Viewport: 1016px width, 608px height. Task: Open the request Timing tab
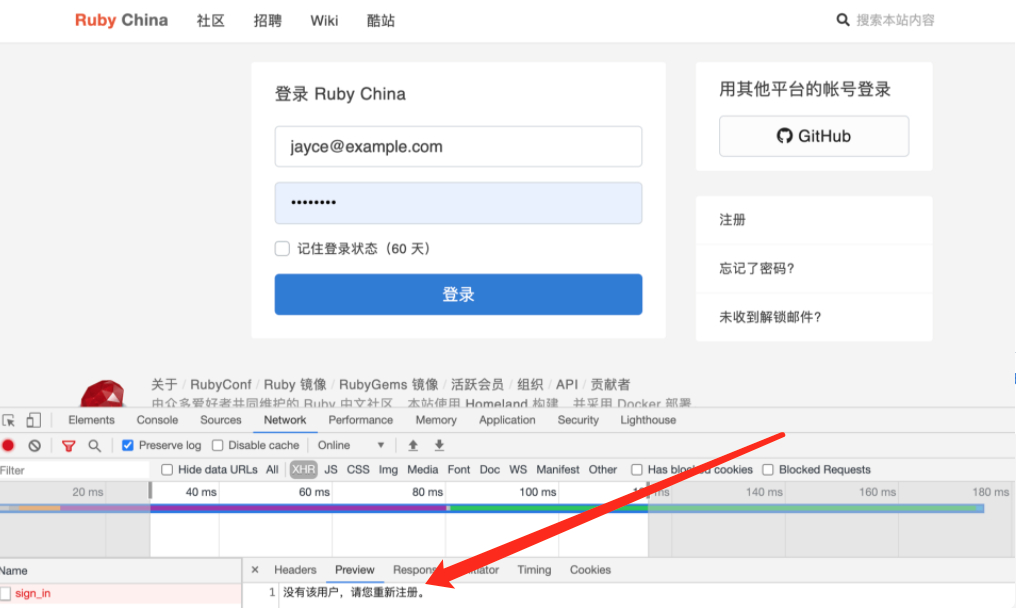click(x=534, y=570)
